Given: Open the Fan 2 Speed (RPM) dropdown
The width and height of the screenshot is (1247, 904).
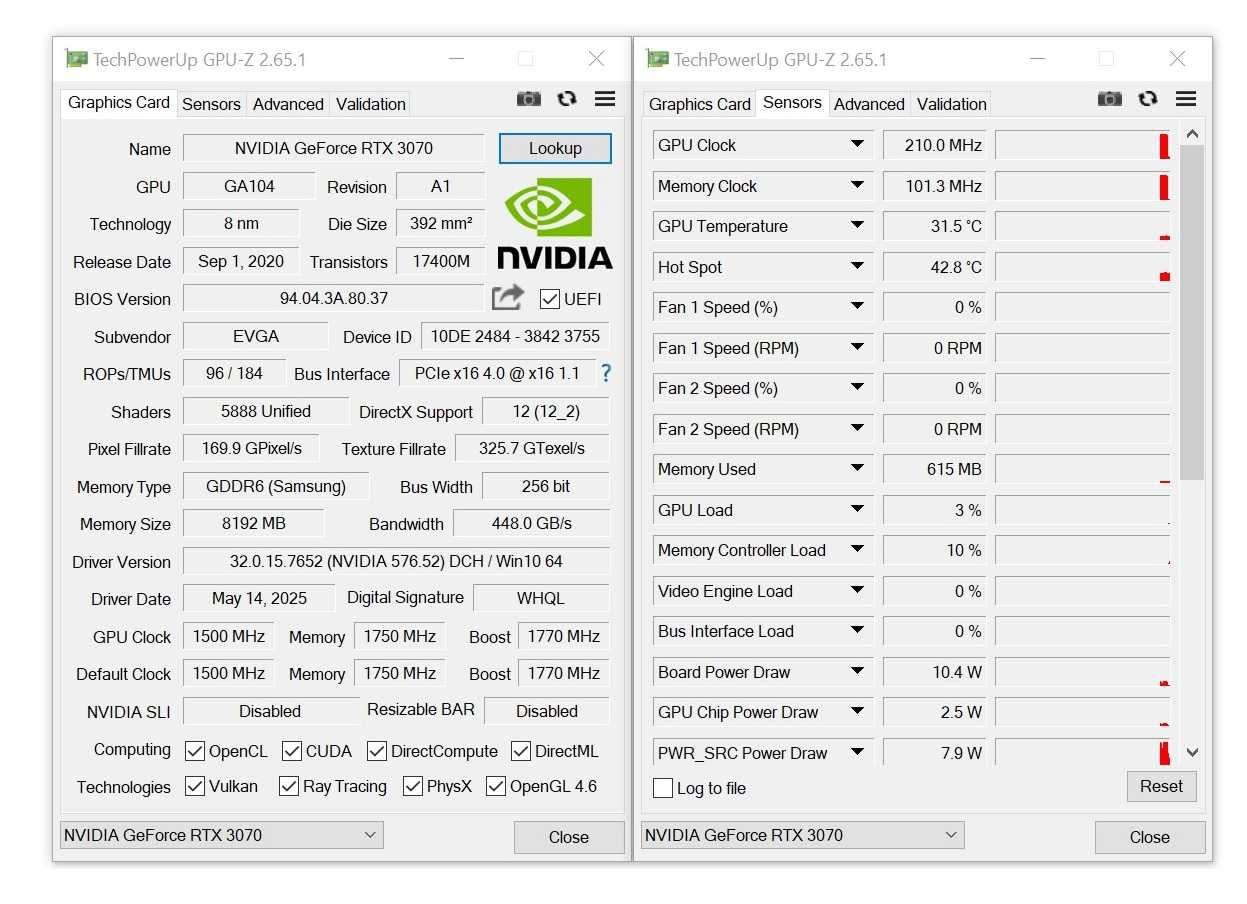Looking at the screenshot, I should tap(857, 429).
